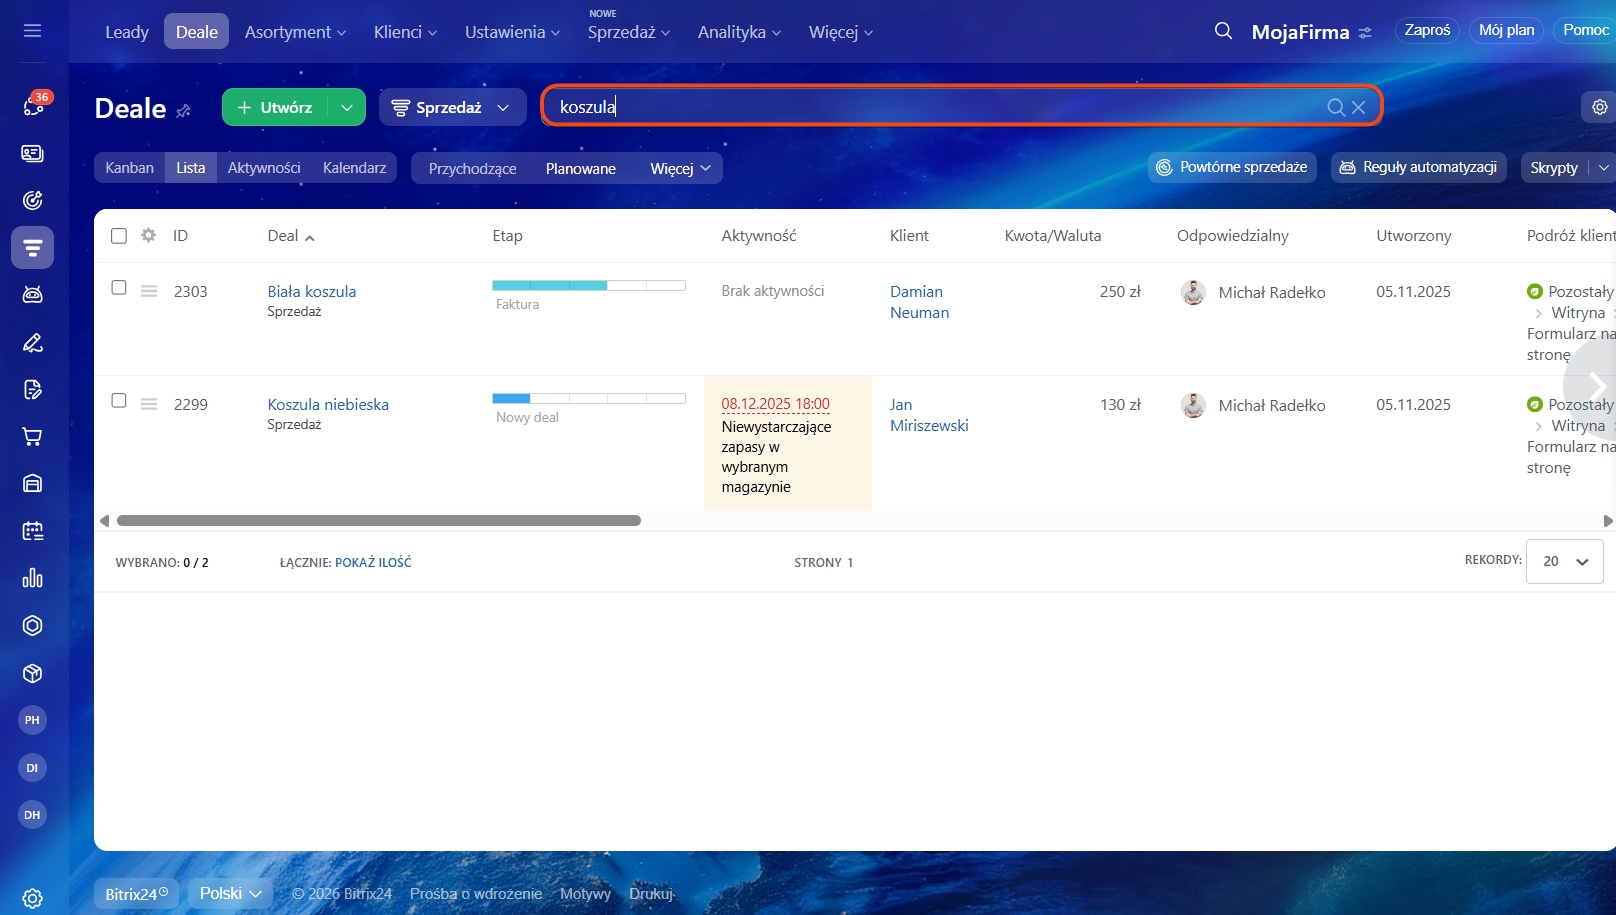Open list settings gear in table header
The image size is (1616, 915).
pos(148,236)
